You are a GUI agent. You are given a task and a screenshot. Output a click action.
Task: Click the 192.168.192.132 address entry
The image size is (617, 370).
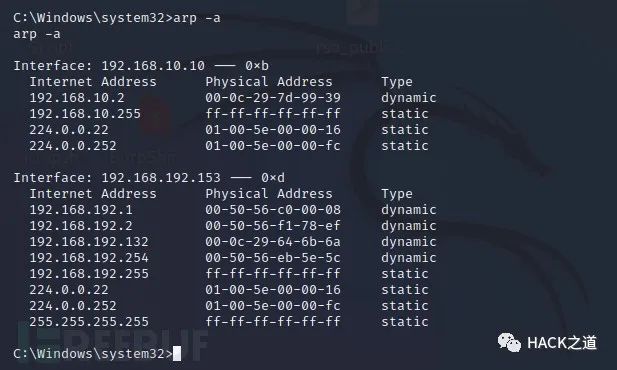click(x=89, y=242)
